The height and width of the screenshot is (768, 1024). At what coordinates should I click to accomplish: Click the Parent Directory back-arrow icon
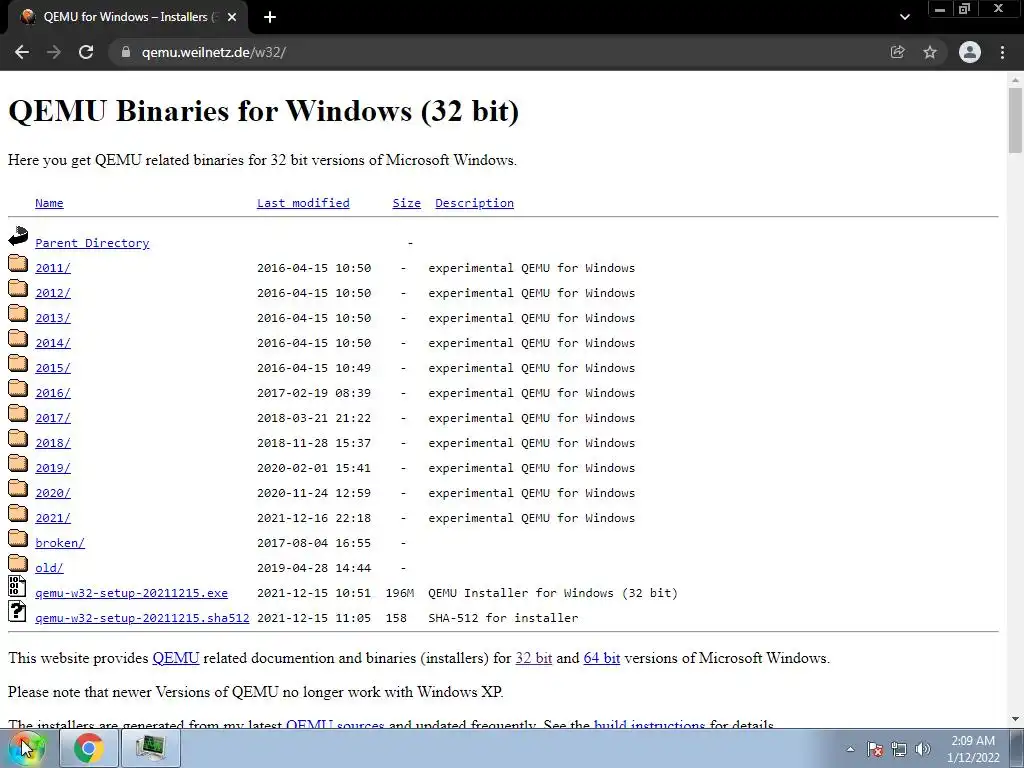[x=18, y=236]
